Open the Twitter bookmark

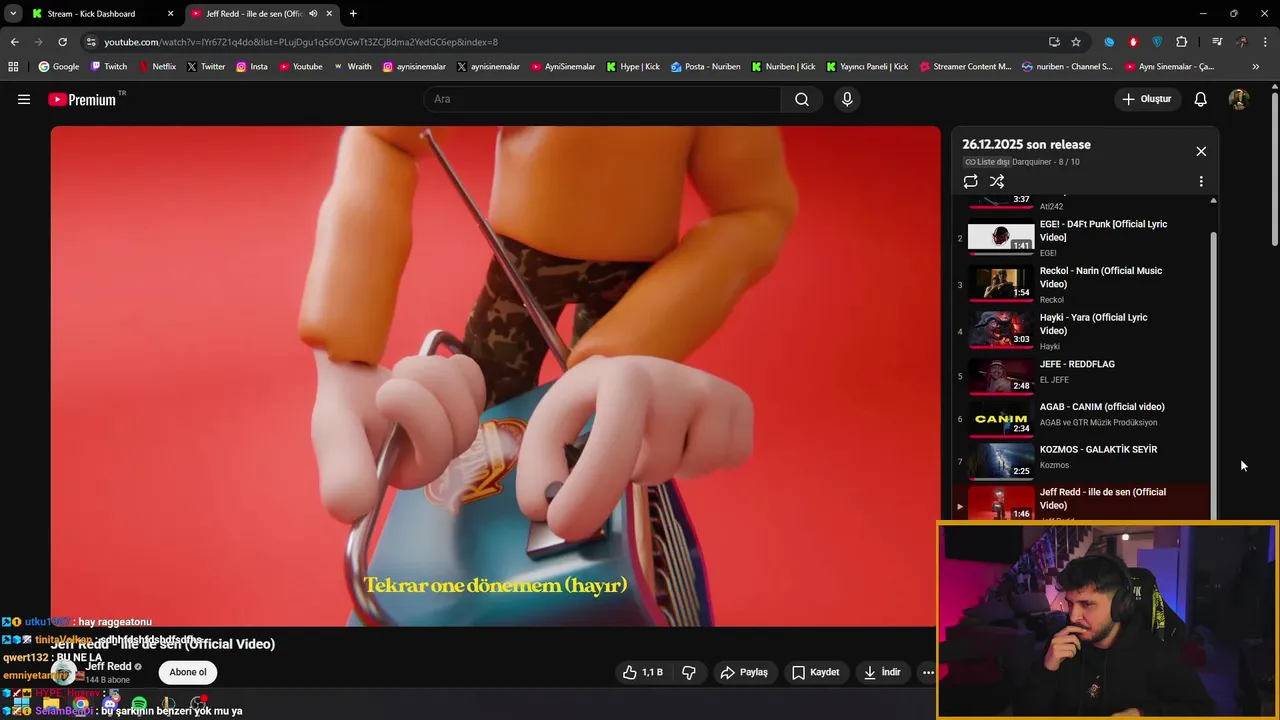coord(206,67)
